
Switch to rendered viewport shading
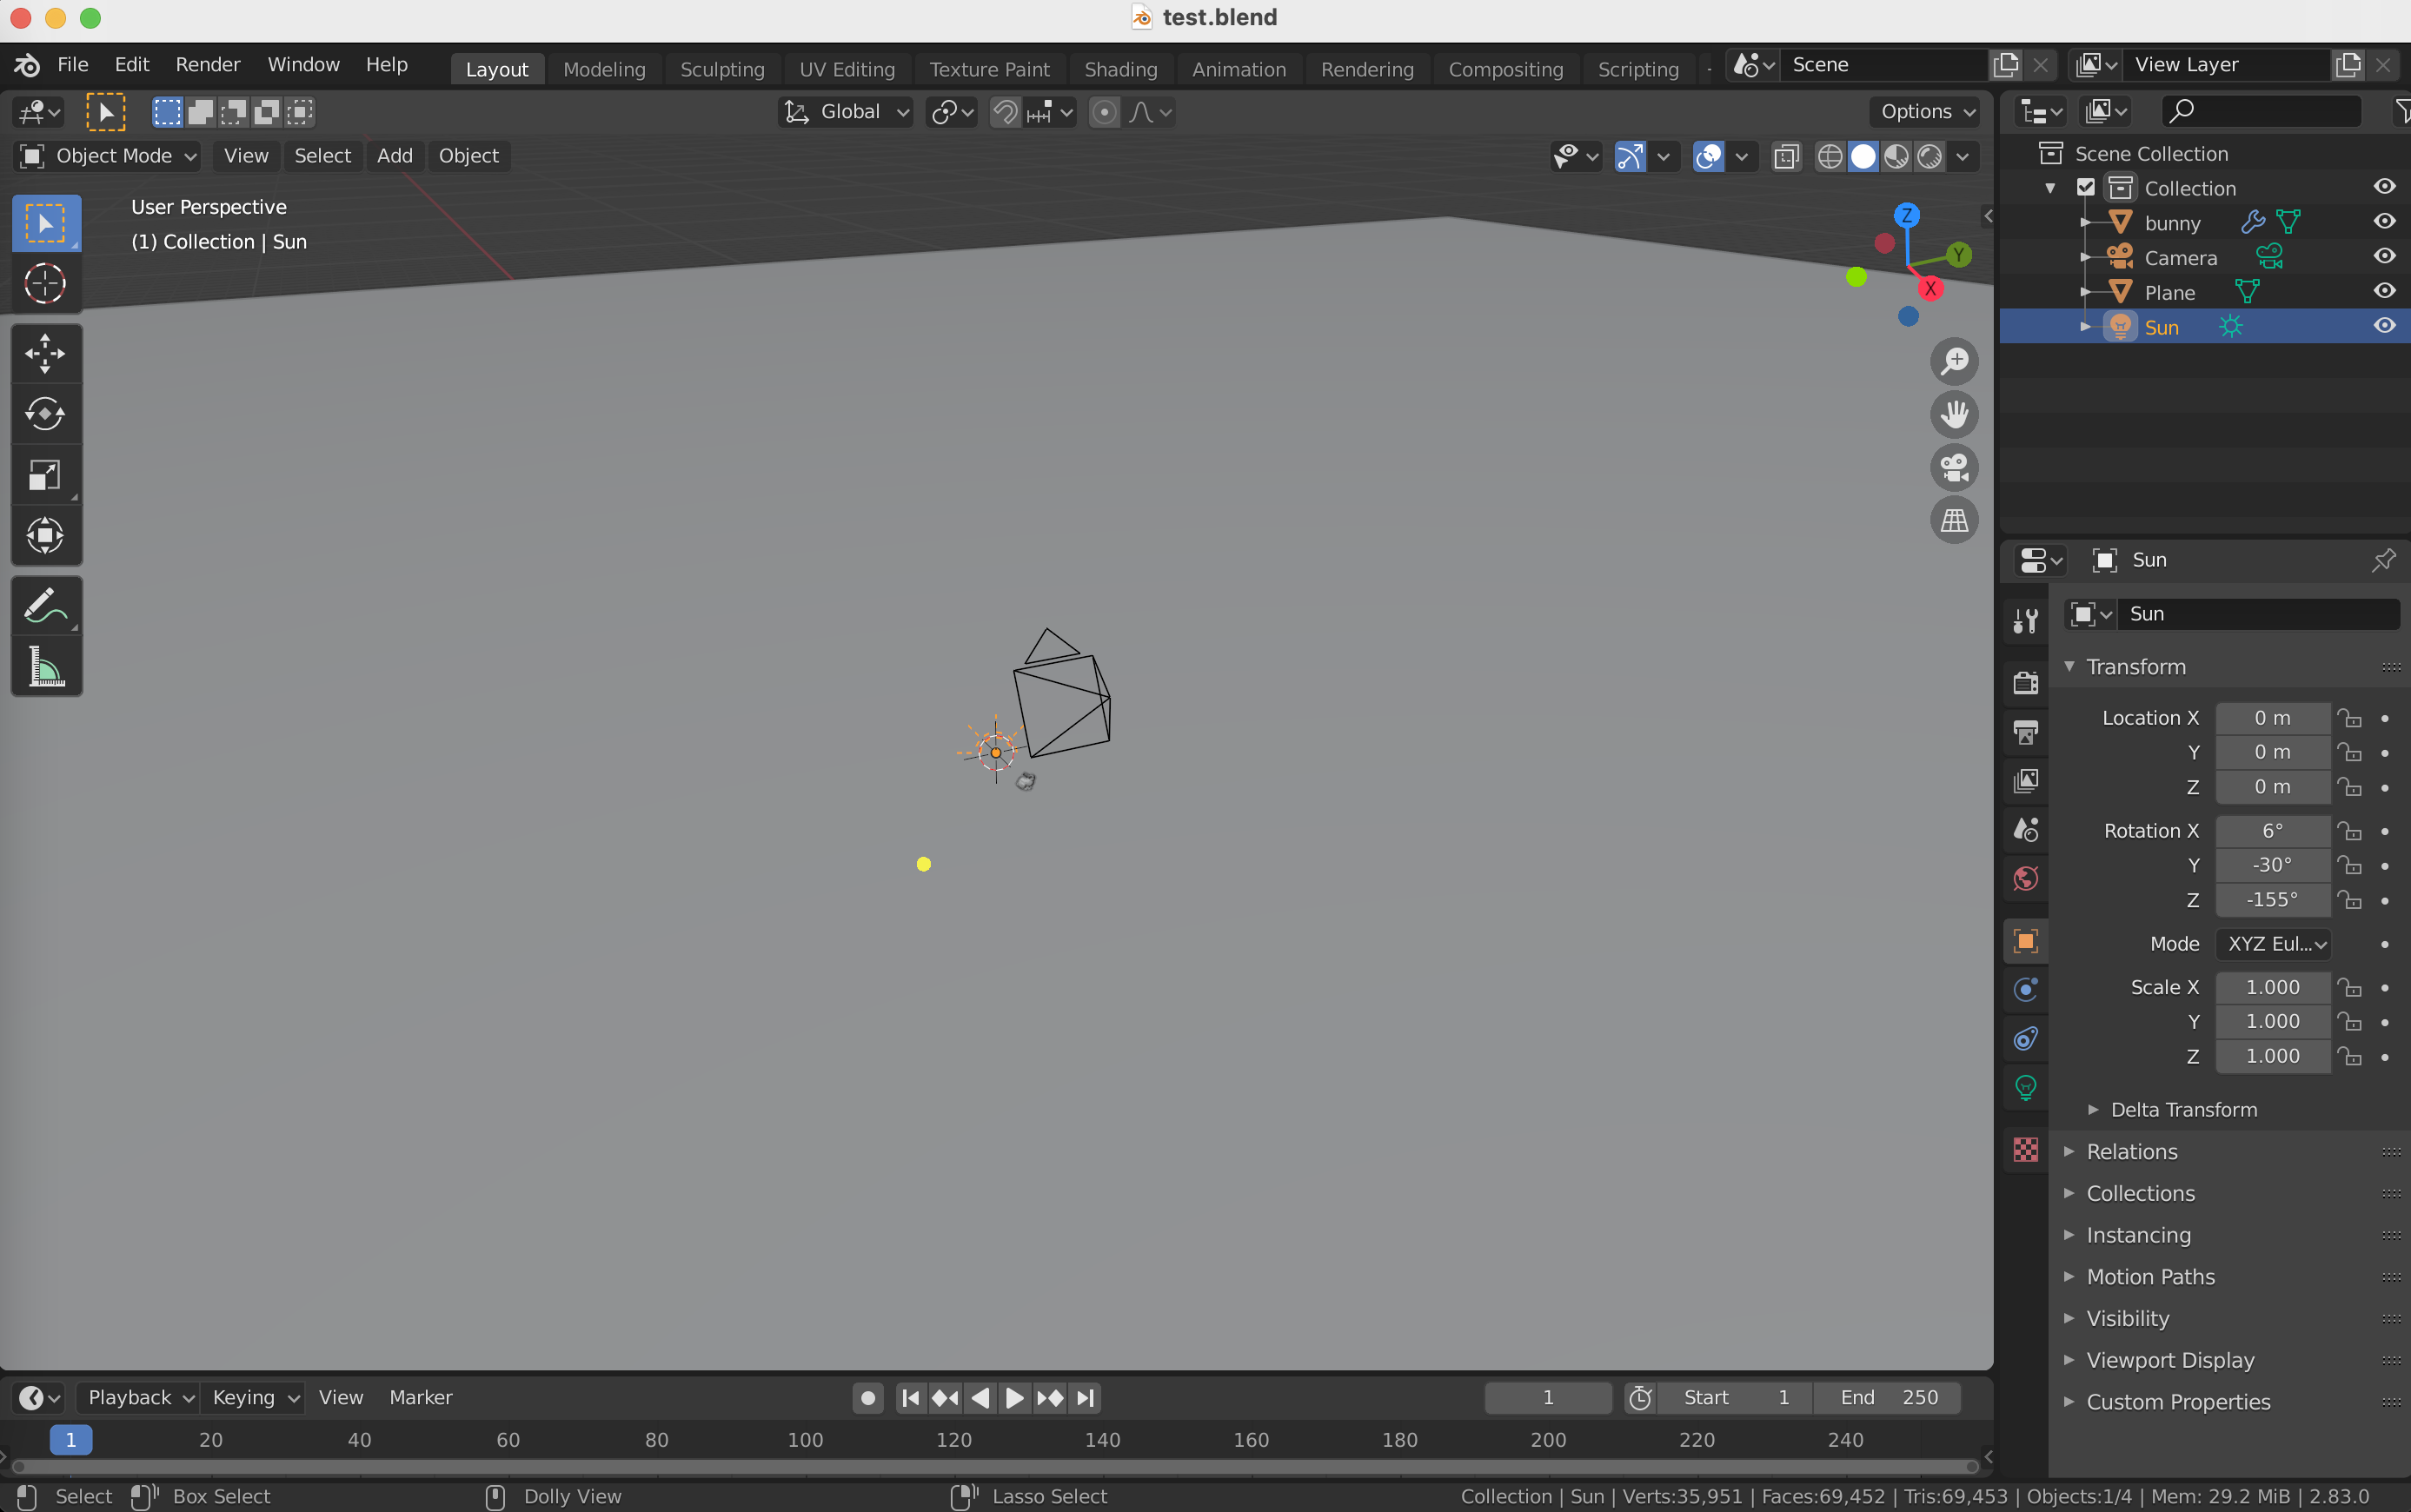pos(1929,156)
